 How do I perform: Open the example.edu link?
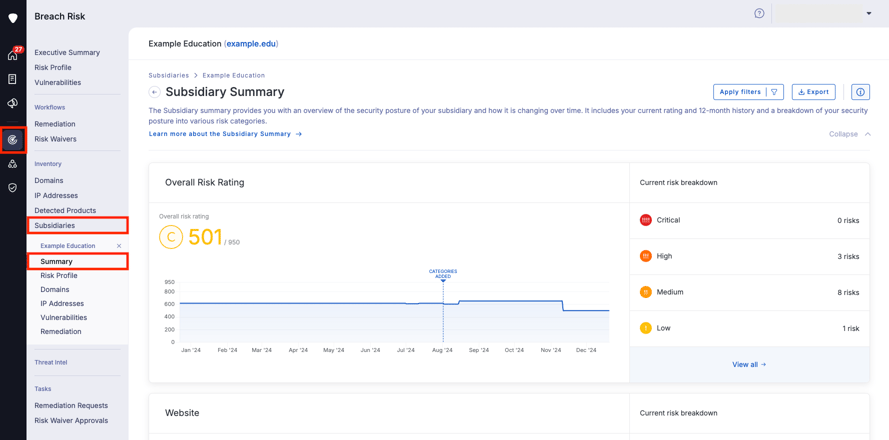[252, 44]
